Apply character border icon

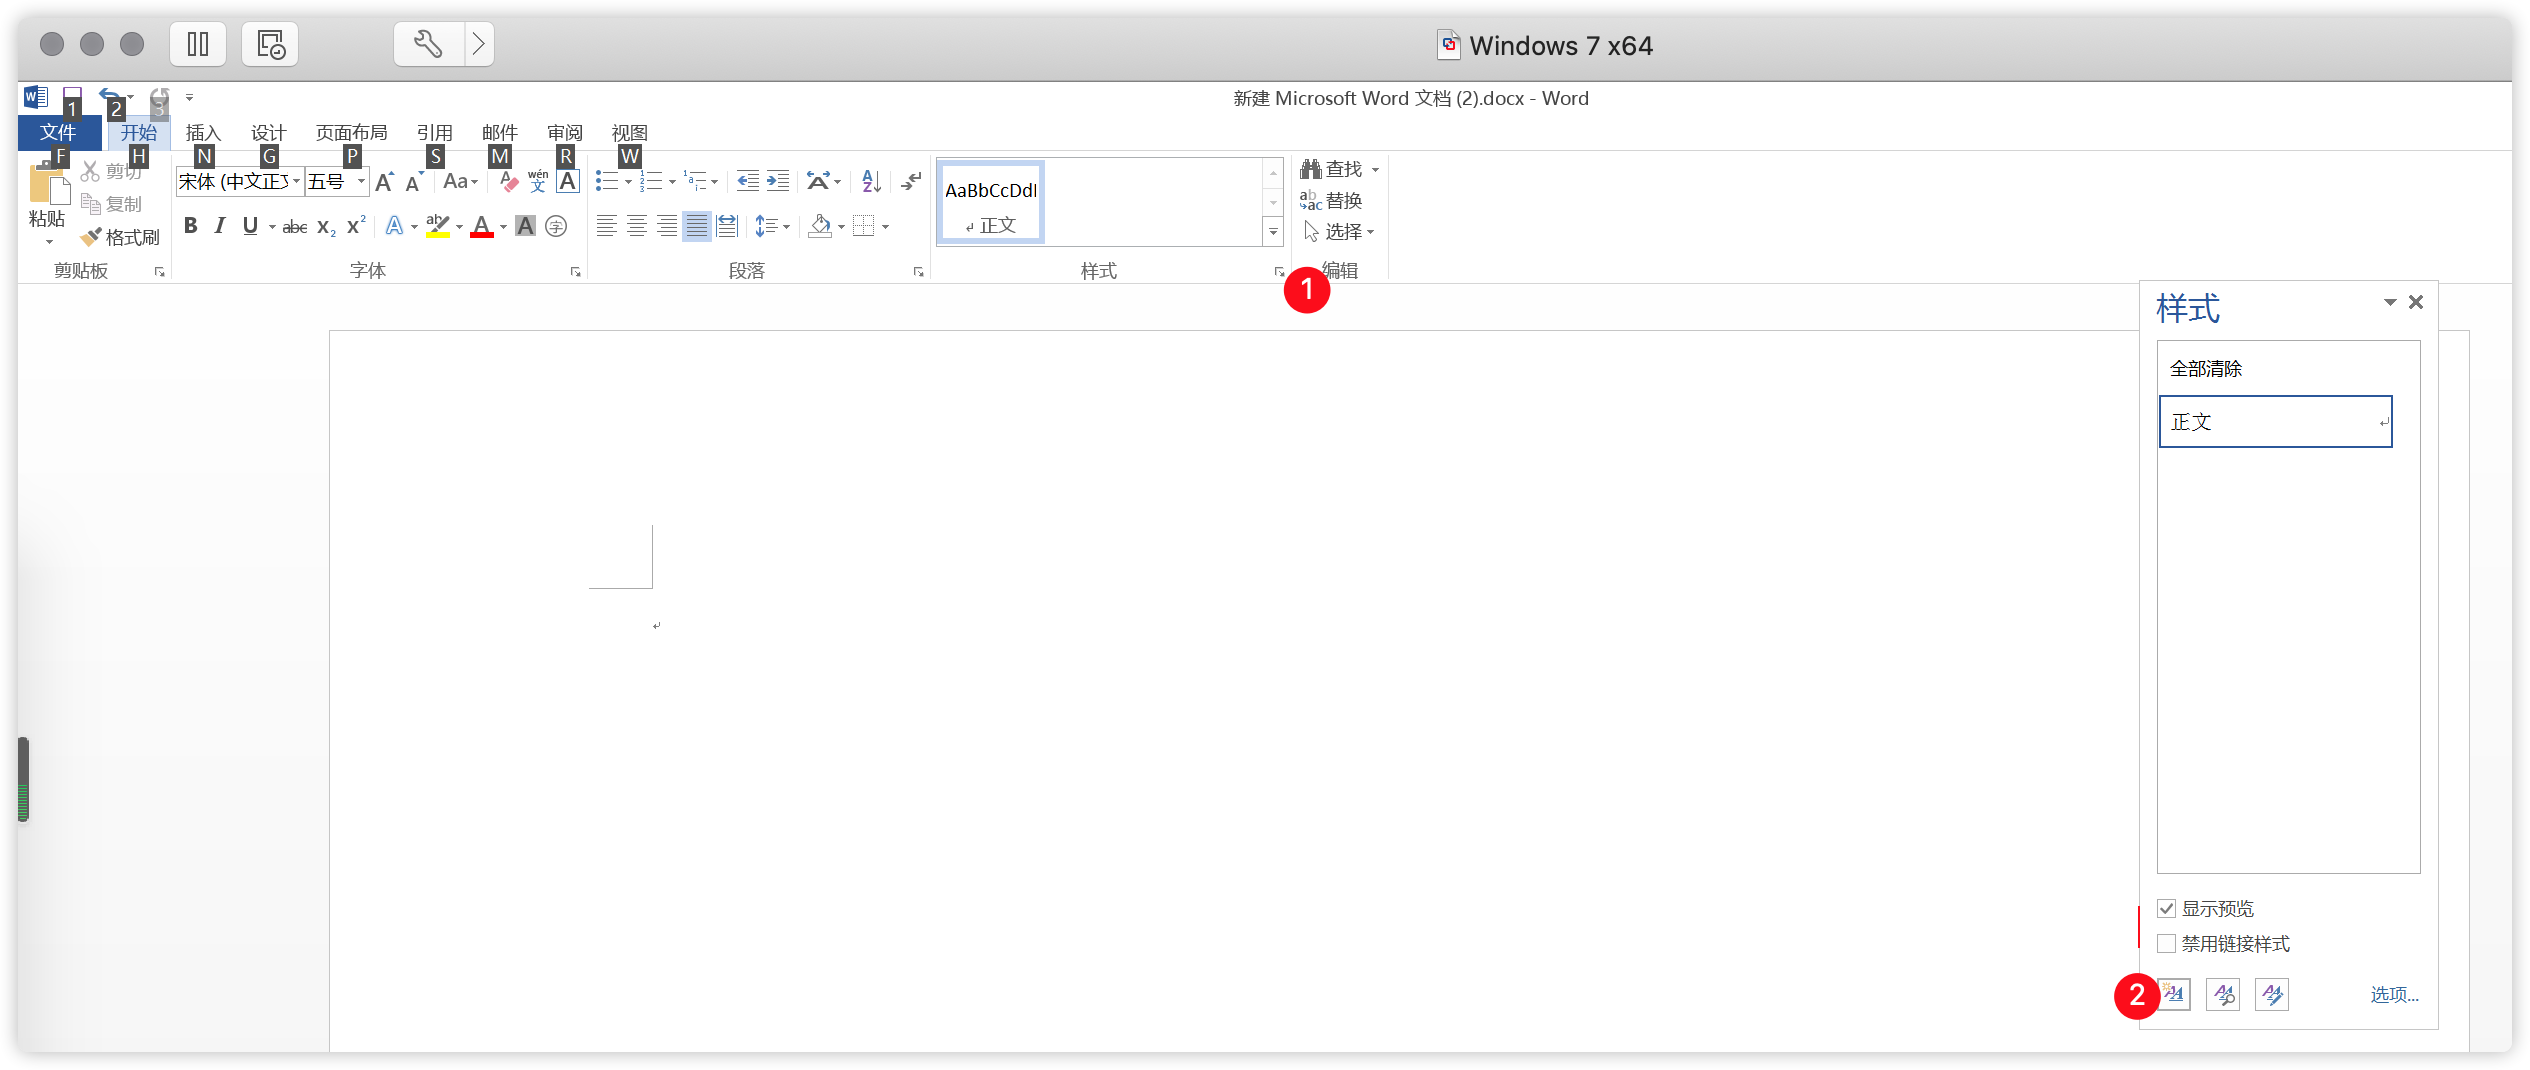click(x=568, y=181)
